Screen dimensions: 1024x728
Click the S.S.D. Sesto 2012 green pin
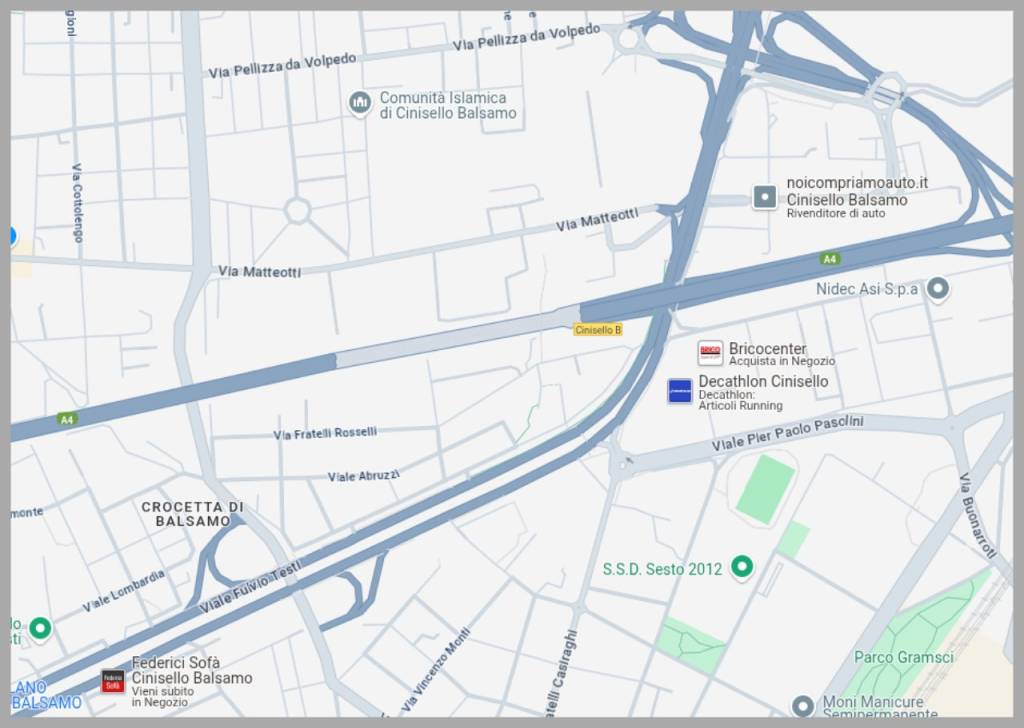click(x=742, y=567)
